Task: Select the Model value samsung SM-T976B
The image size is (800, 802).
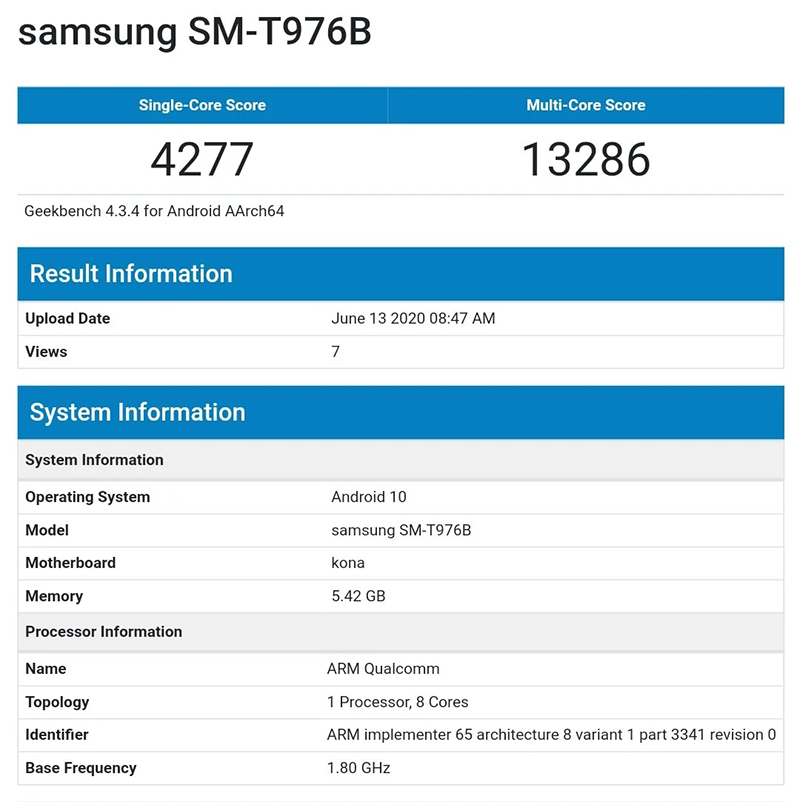Action: (x=401, y=530)
